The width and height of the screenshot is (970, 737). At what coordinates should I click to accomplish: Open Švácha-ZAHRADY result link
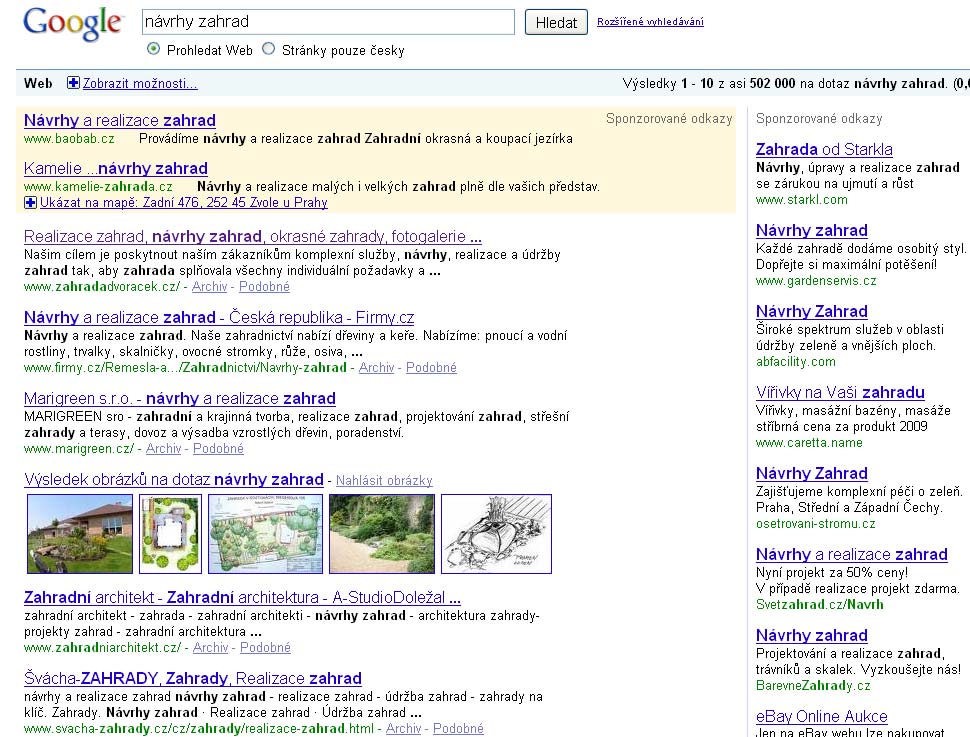[193, 678]
